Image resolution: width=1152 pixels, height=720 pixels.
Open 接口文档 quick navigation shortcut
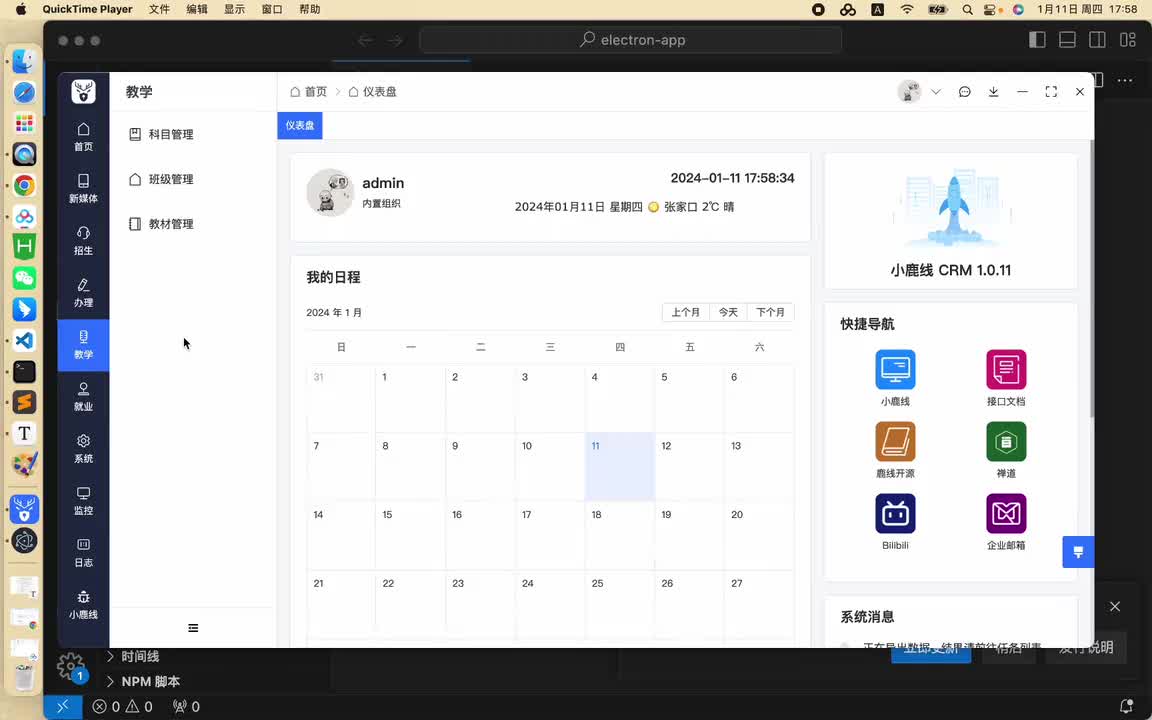pos(1006,378)
